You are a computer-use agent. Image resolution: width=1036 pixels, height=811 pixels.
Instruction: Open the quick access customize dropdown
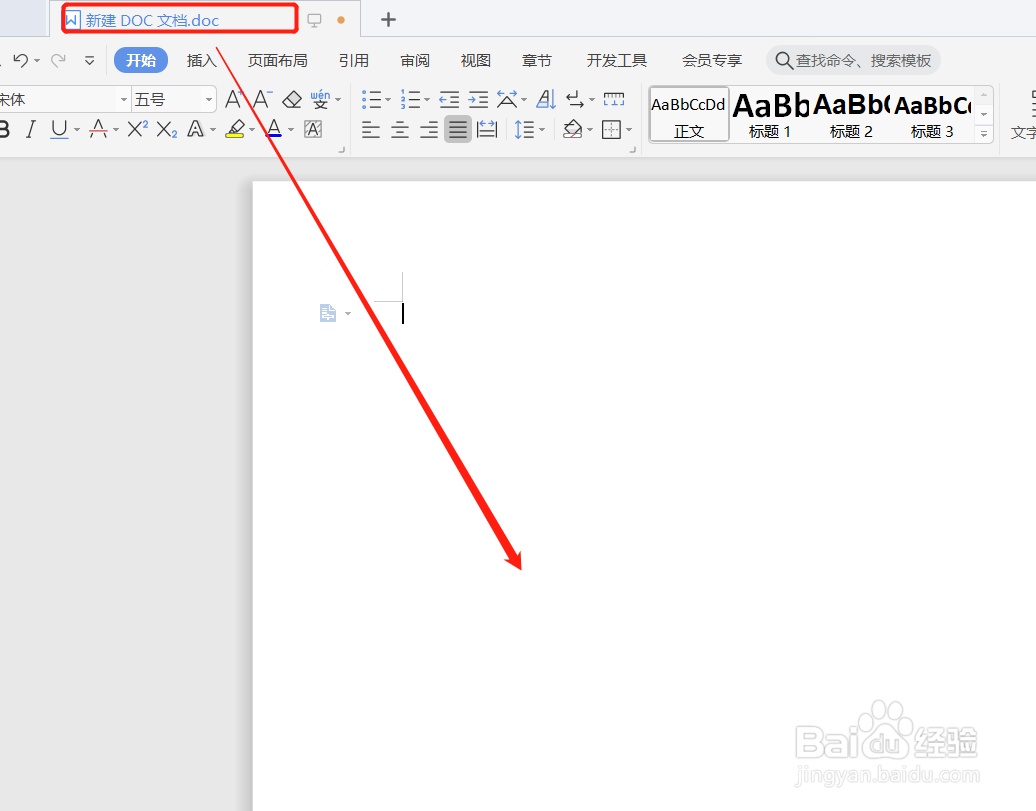click(x=89, y=61)
